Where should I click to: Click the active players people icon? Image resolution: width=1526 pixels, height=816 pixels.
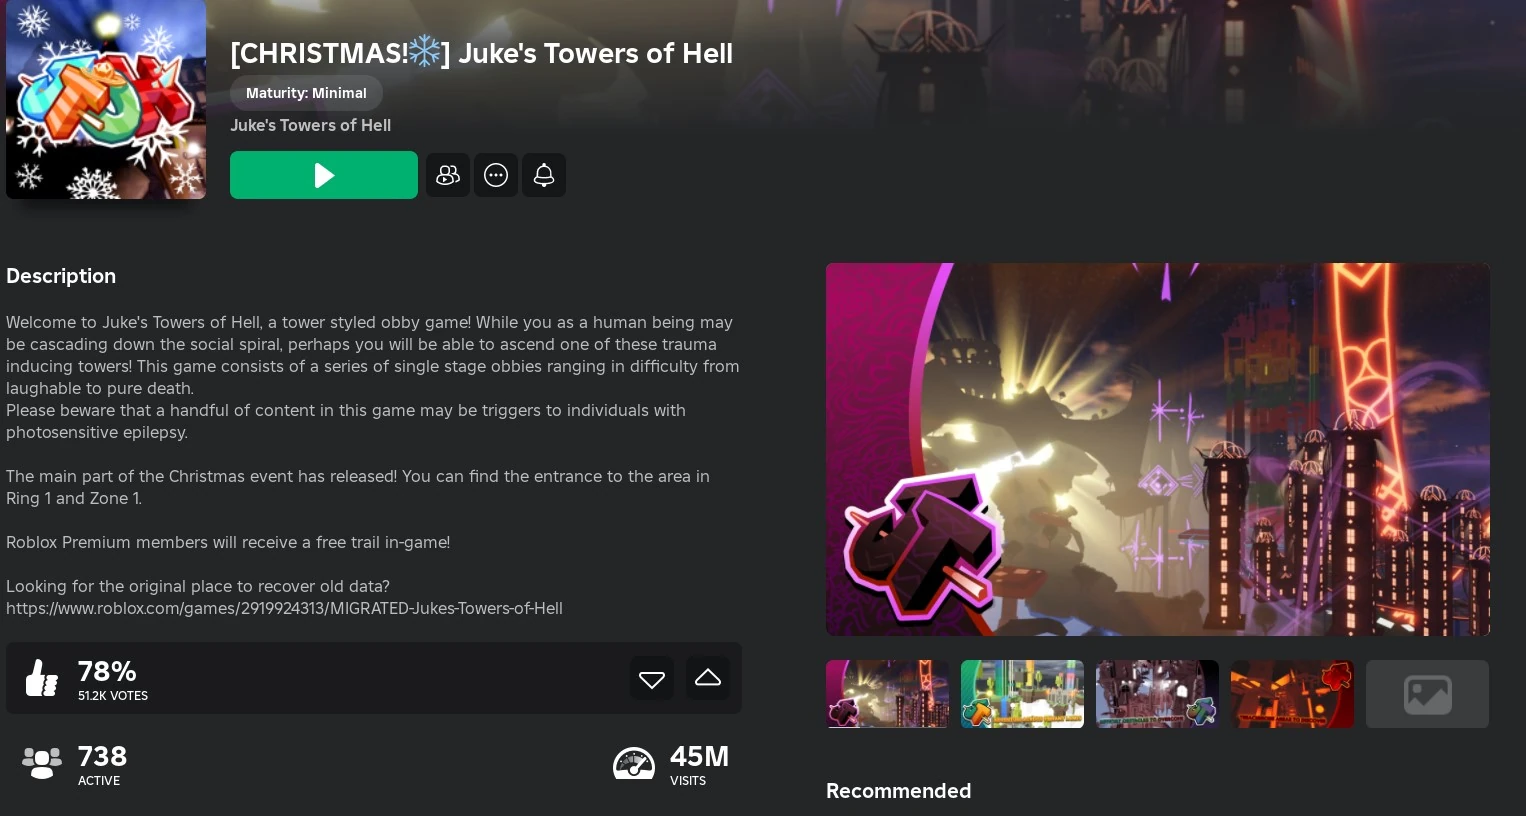pos(42,763)
